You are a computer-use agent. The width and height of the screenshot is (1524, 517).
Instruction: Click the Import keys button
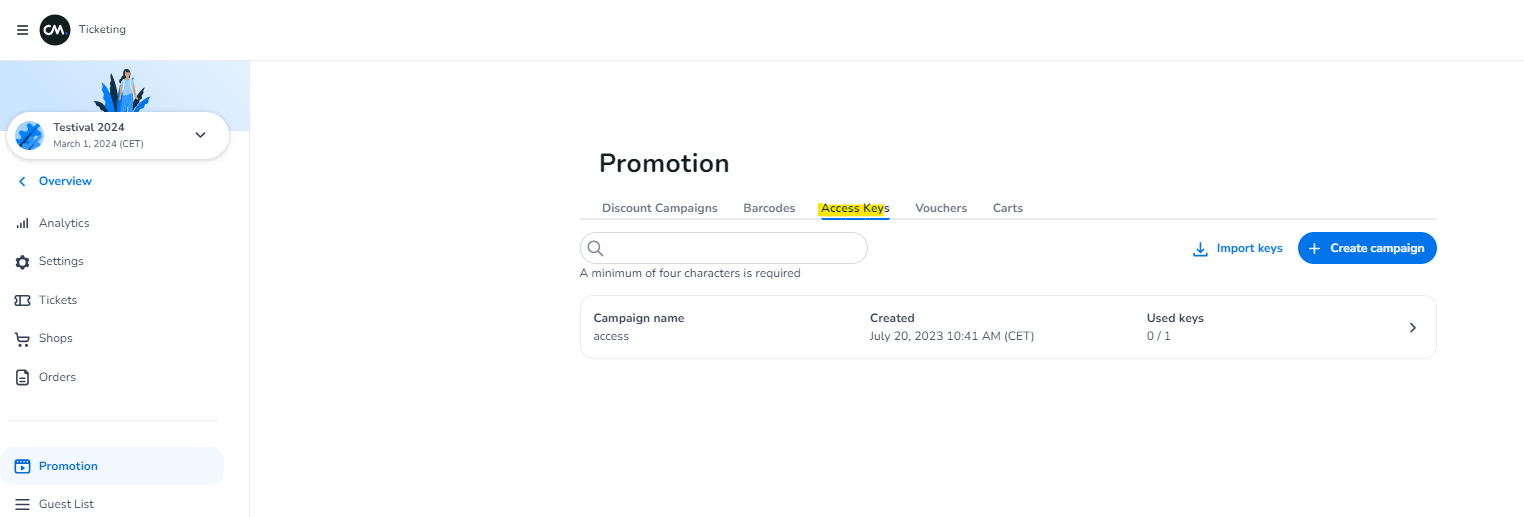pyautogui.click(x=1237, y=248)
